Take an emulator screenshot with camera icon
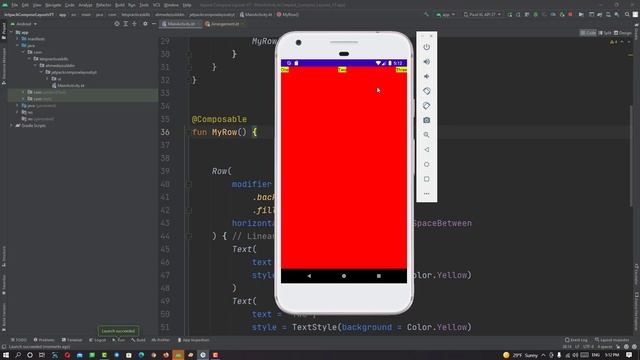Screen dimensions: 640x360 427,120
